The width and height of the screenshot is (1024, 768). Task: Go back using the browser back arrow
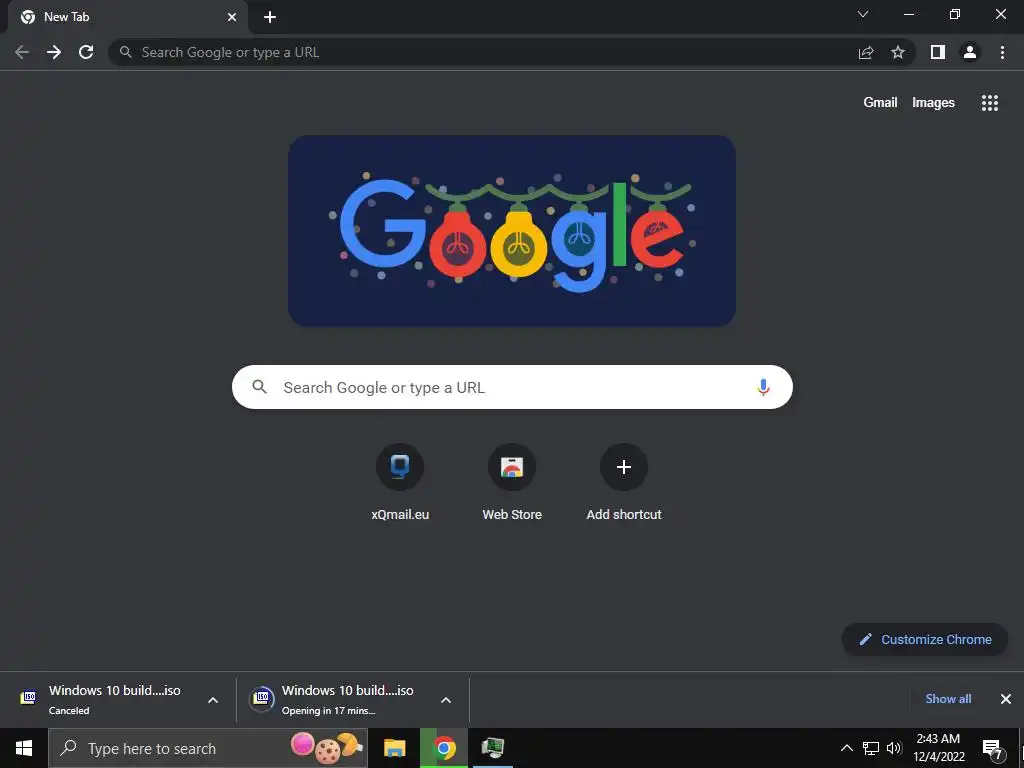click(x=22, y=52)
